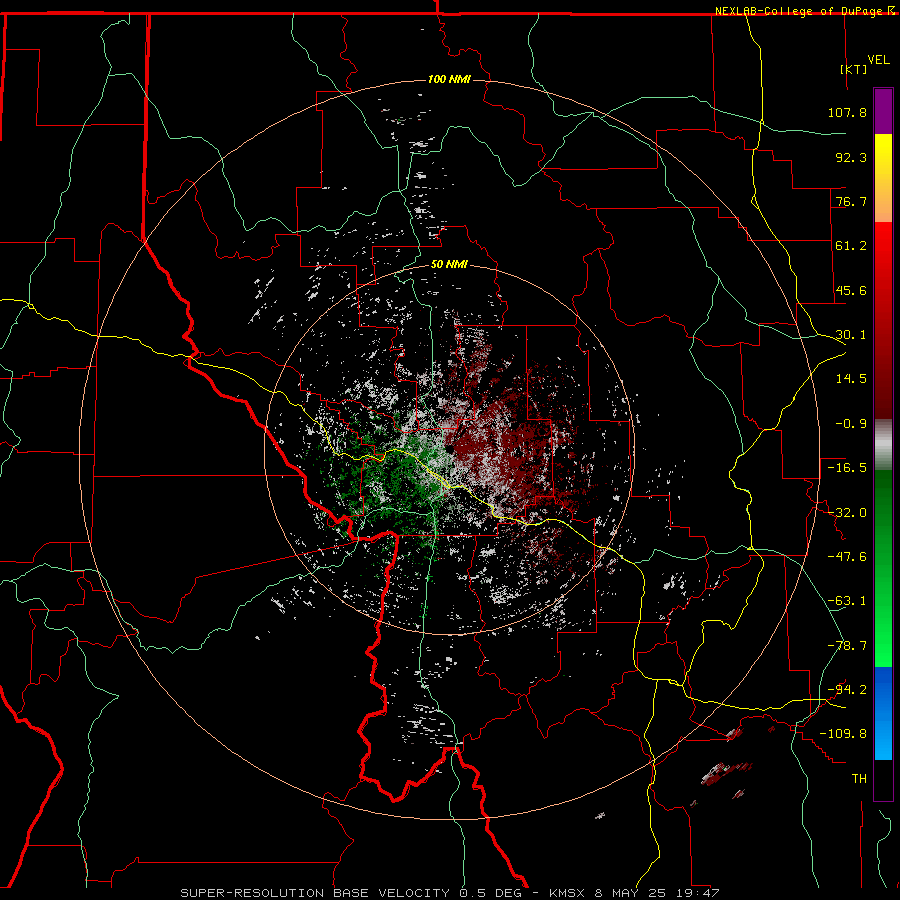The width and height of the screenshot is (900, 900).
Task: Select the 92.3 legend value
Action: [851, 157]
